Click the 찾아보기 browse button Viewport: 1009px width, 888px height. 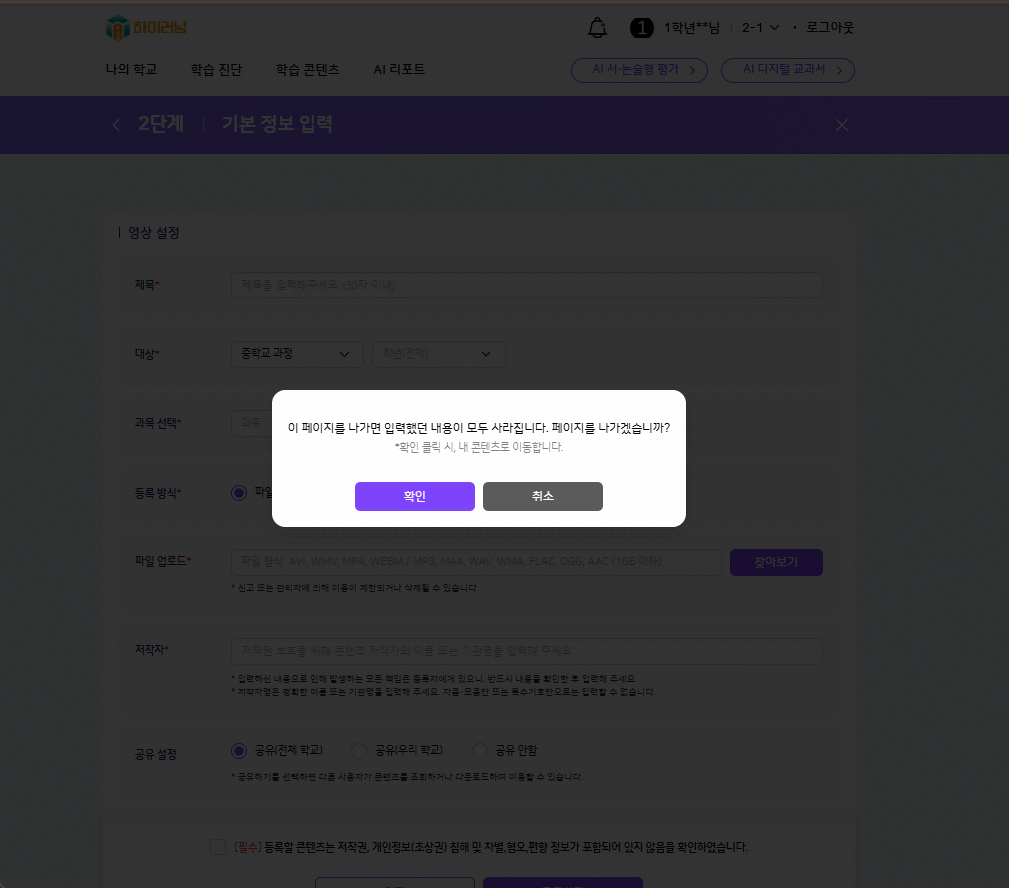776,562
